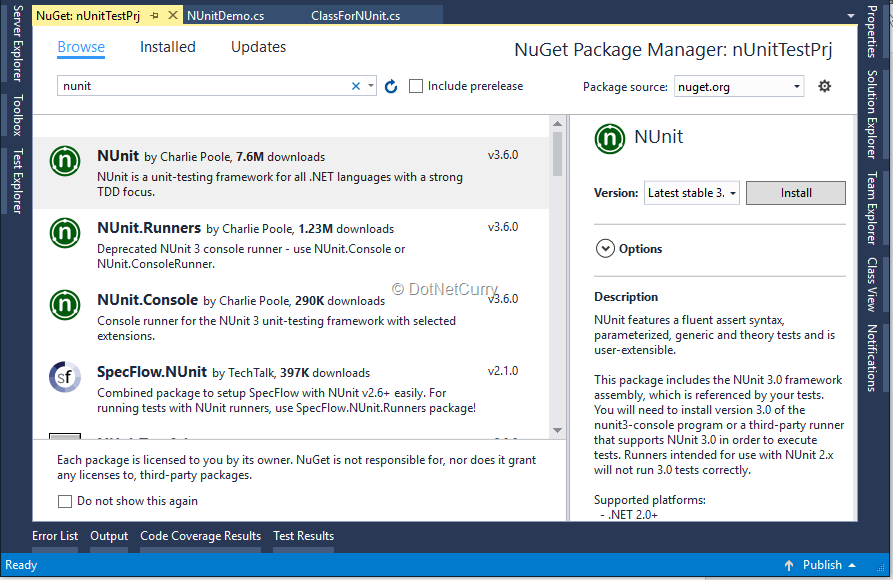Select the NUnit.Console package title

[x=148, y=300]
